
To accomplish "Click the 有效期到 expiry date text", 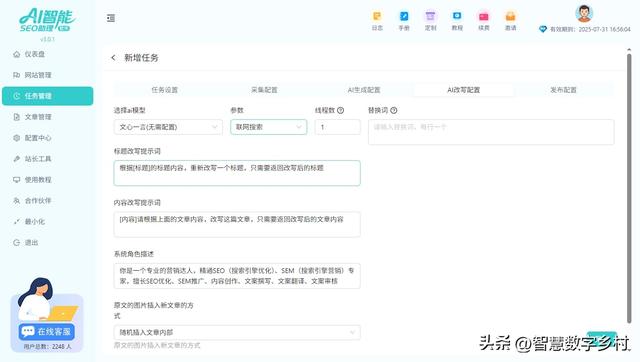I will (x=590, y=29).
